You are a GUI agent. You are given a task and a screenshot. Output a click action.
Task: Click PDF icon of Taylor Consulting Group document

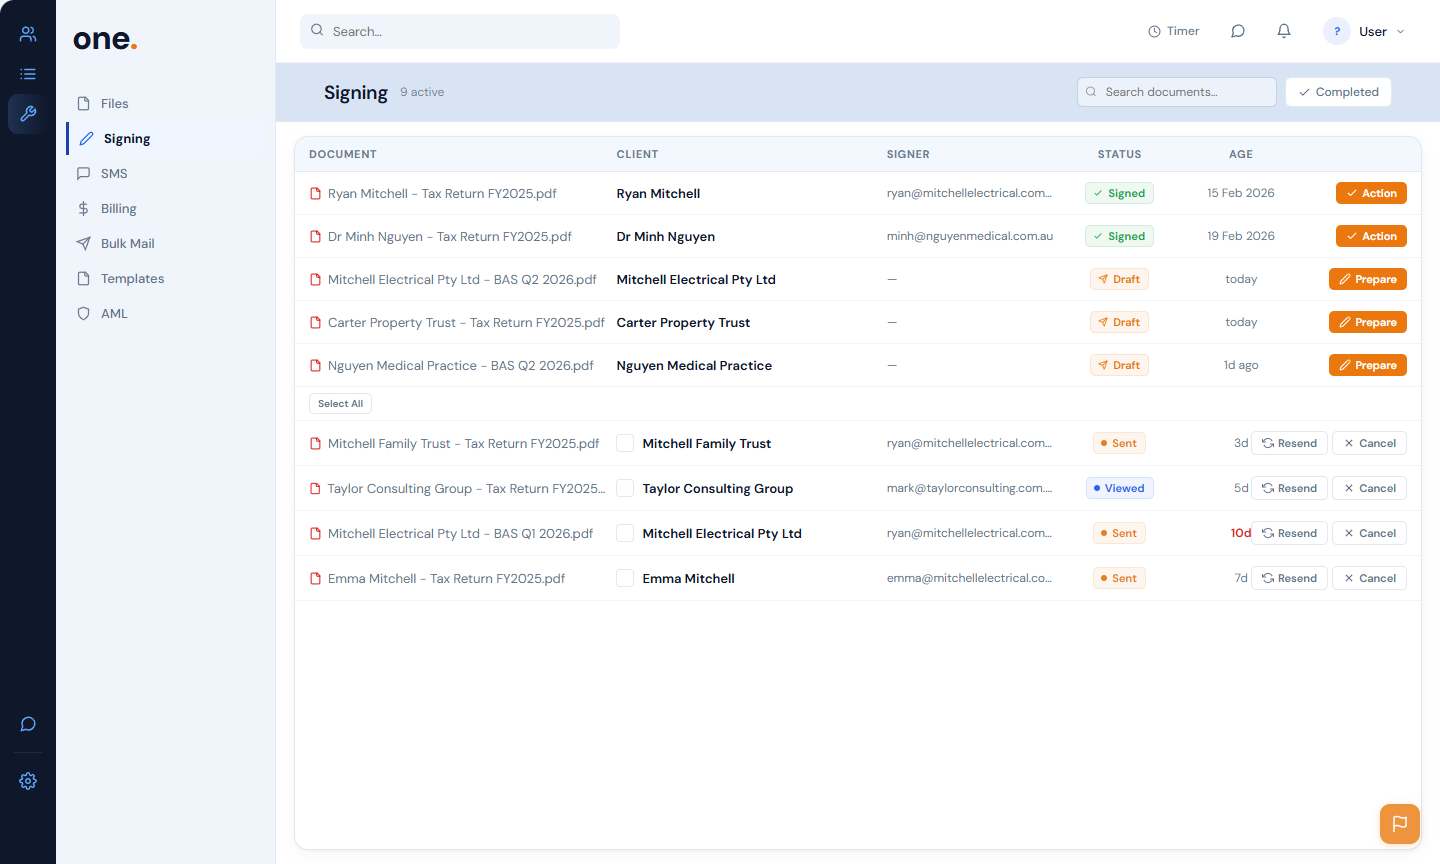point(316,489)
